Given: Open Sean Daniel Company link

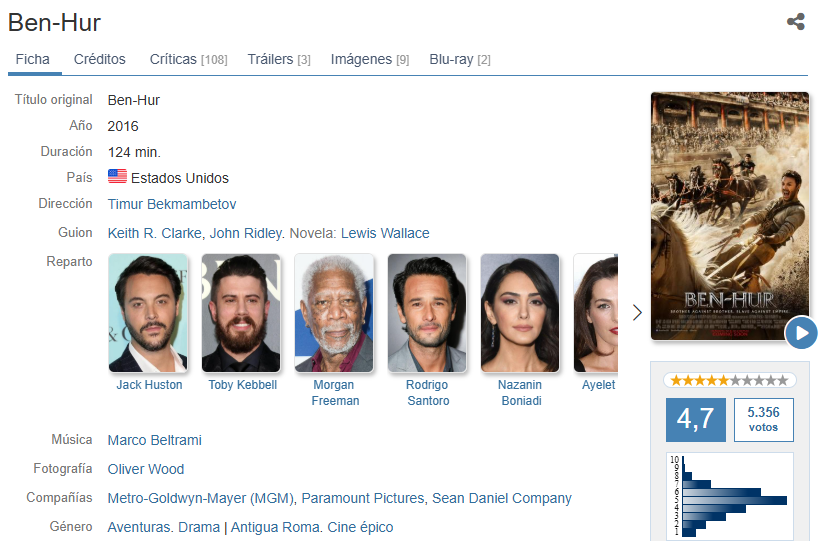Looking at the screenshot, I should [502, 498].
